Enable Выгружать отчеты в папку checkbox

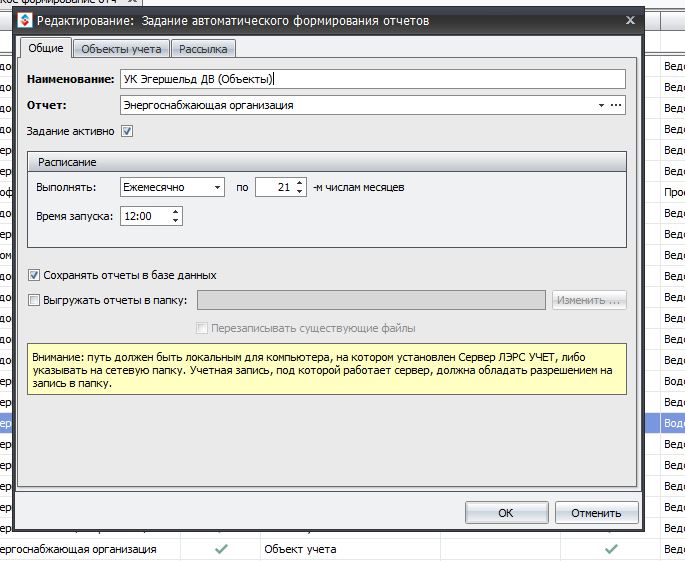(x=34, y=300)
